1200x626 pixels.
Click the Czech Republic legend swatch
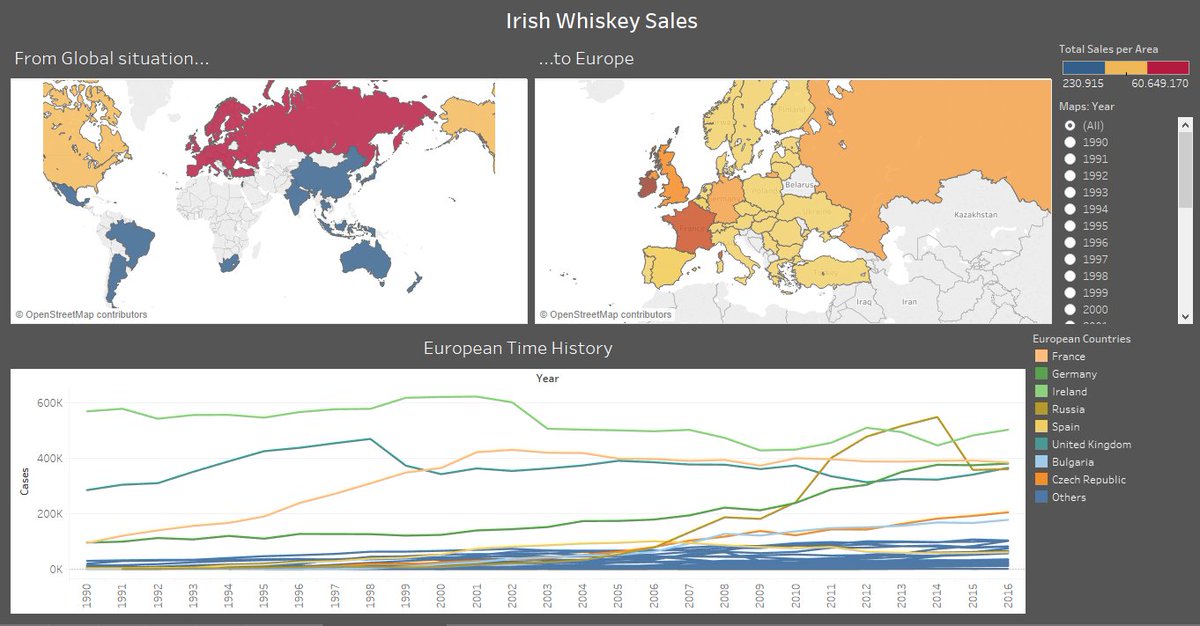click(1040, 479)
